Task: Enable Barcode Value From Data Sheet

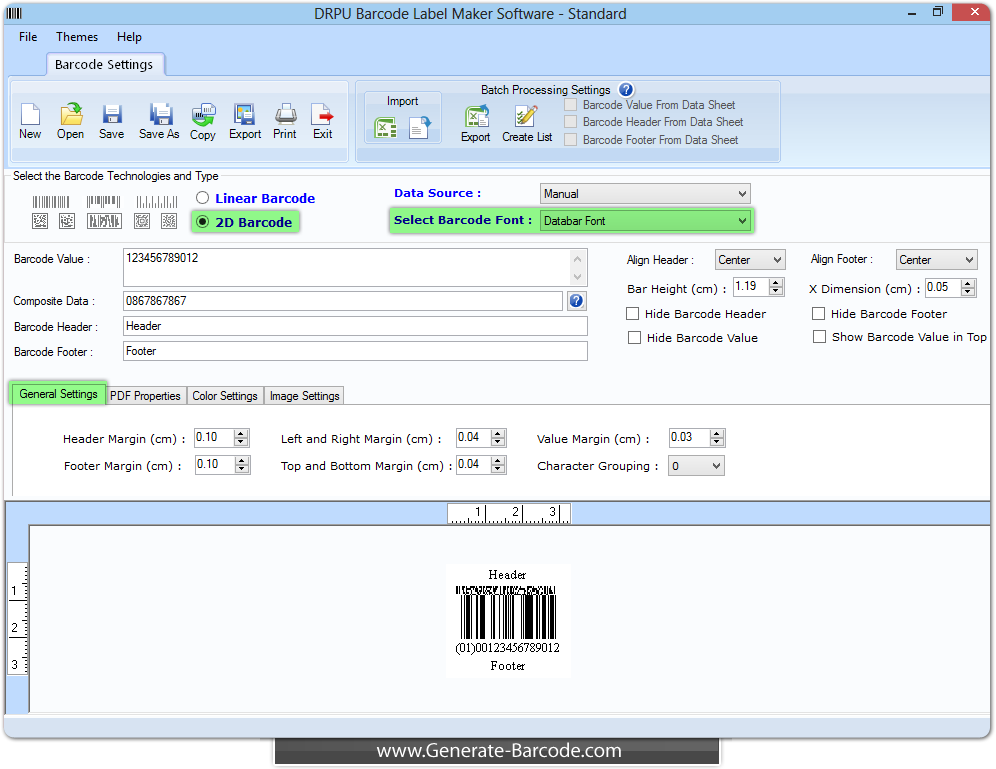Action: point(571,105)
